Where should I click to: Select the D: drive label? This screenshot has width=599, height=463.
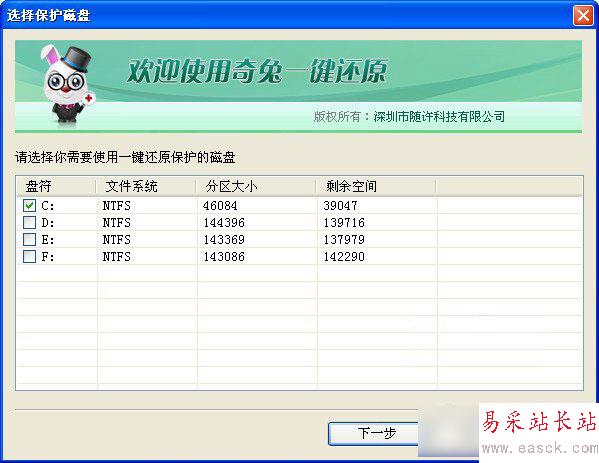pyautogui.click(x=48, y=223)
